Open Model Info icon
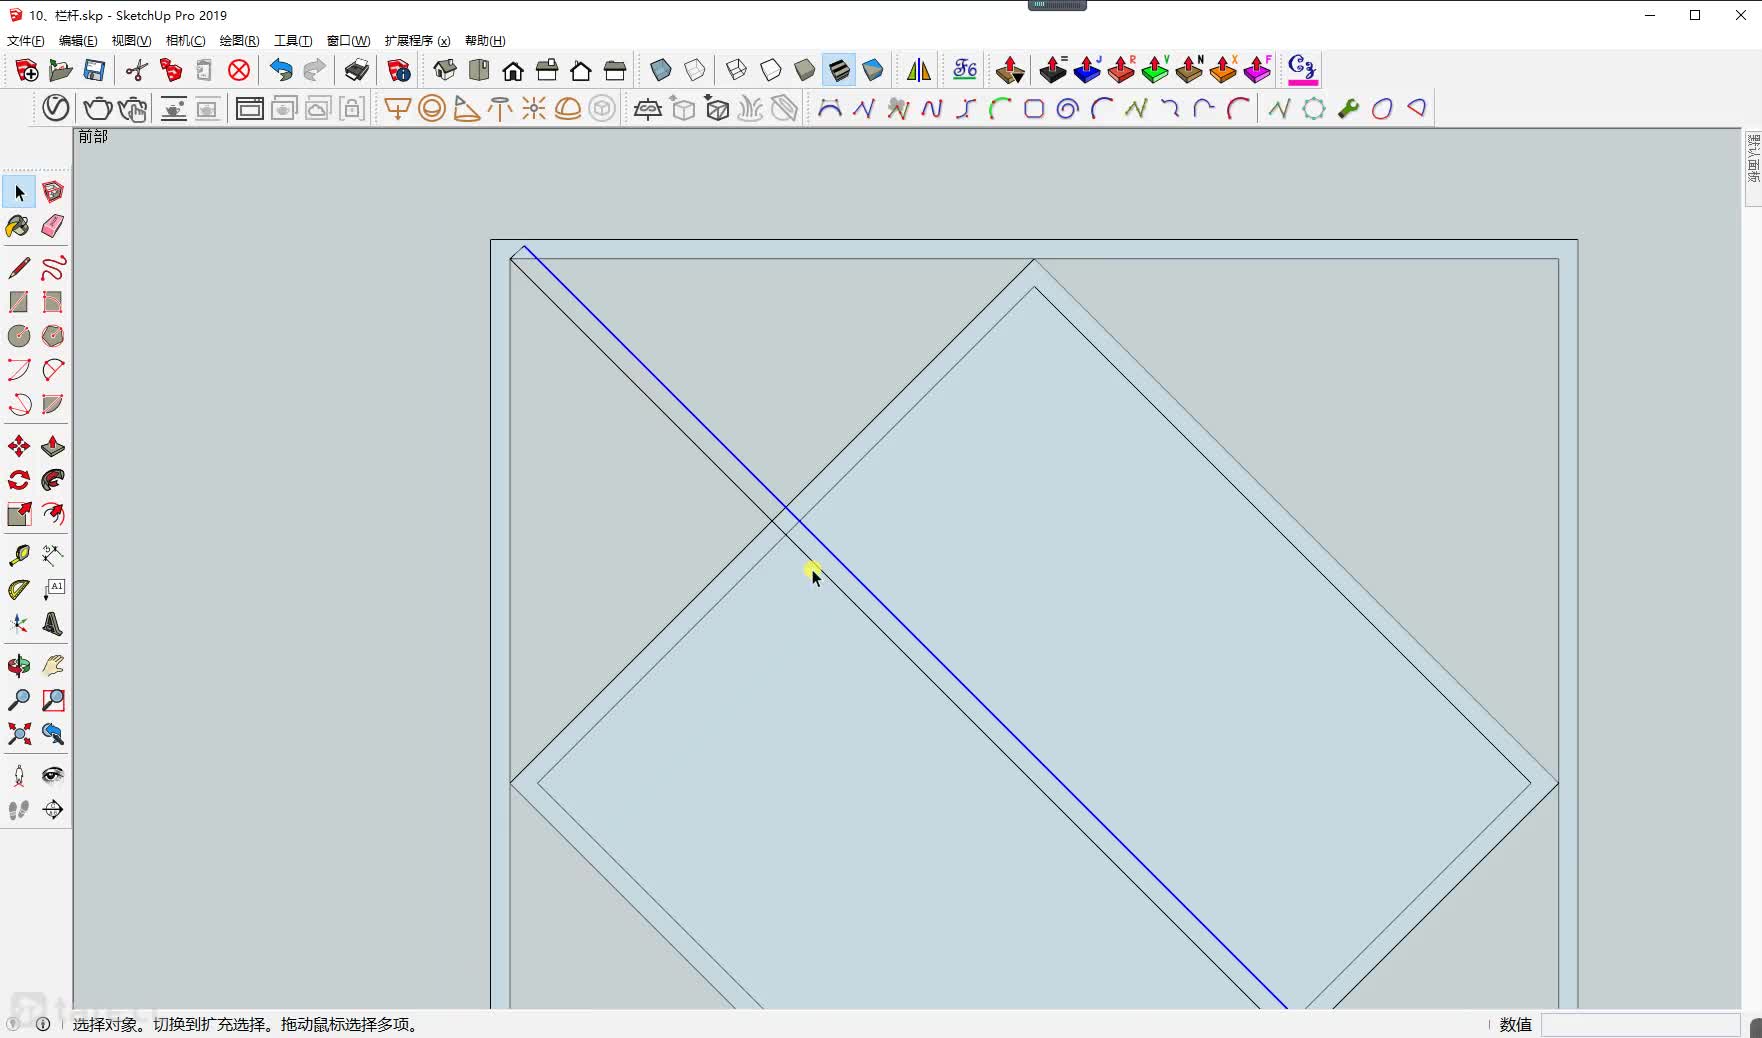Viewport: 1762px width, 1038px height. 399,70
